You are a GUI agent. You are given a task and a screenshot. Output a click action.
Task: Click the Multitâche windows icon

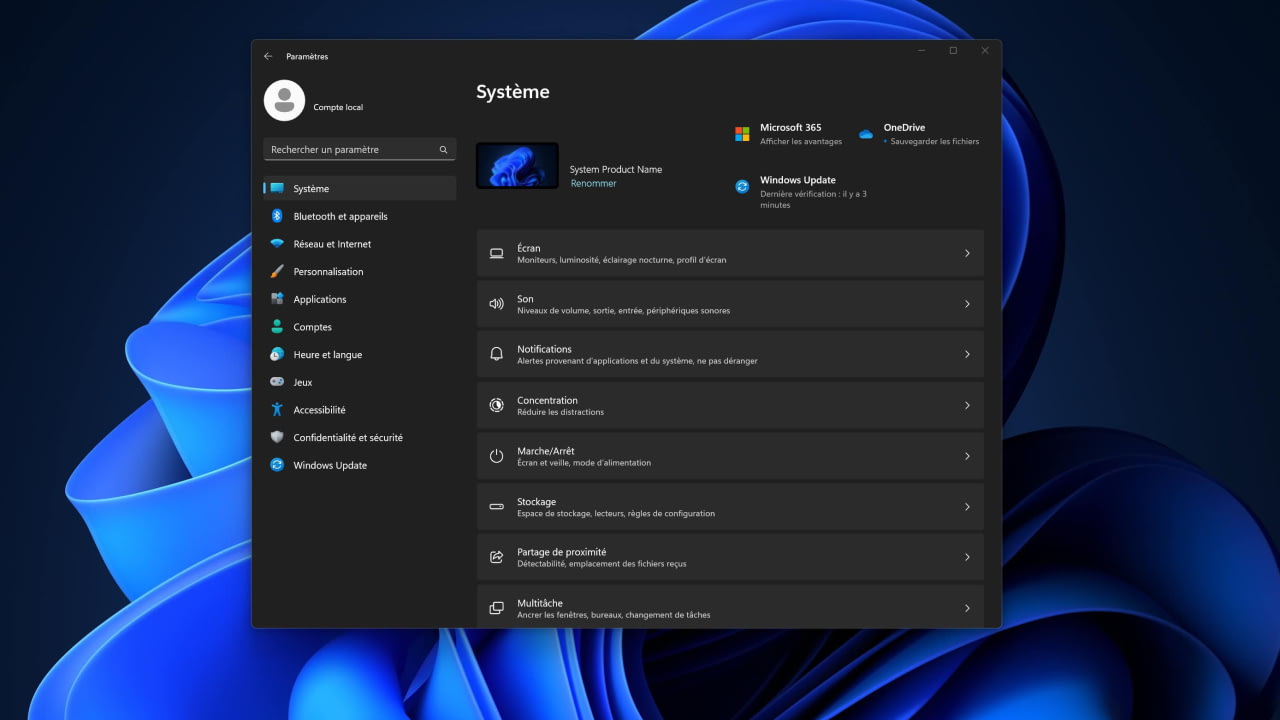coord(496,608)
